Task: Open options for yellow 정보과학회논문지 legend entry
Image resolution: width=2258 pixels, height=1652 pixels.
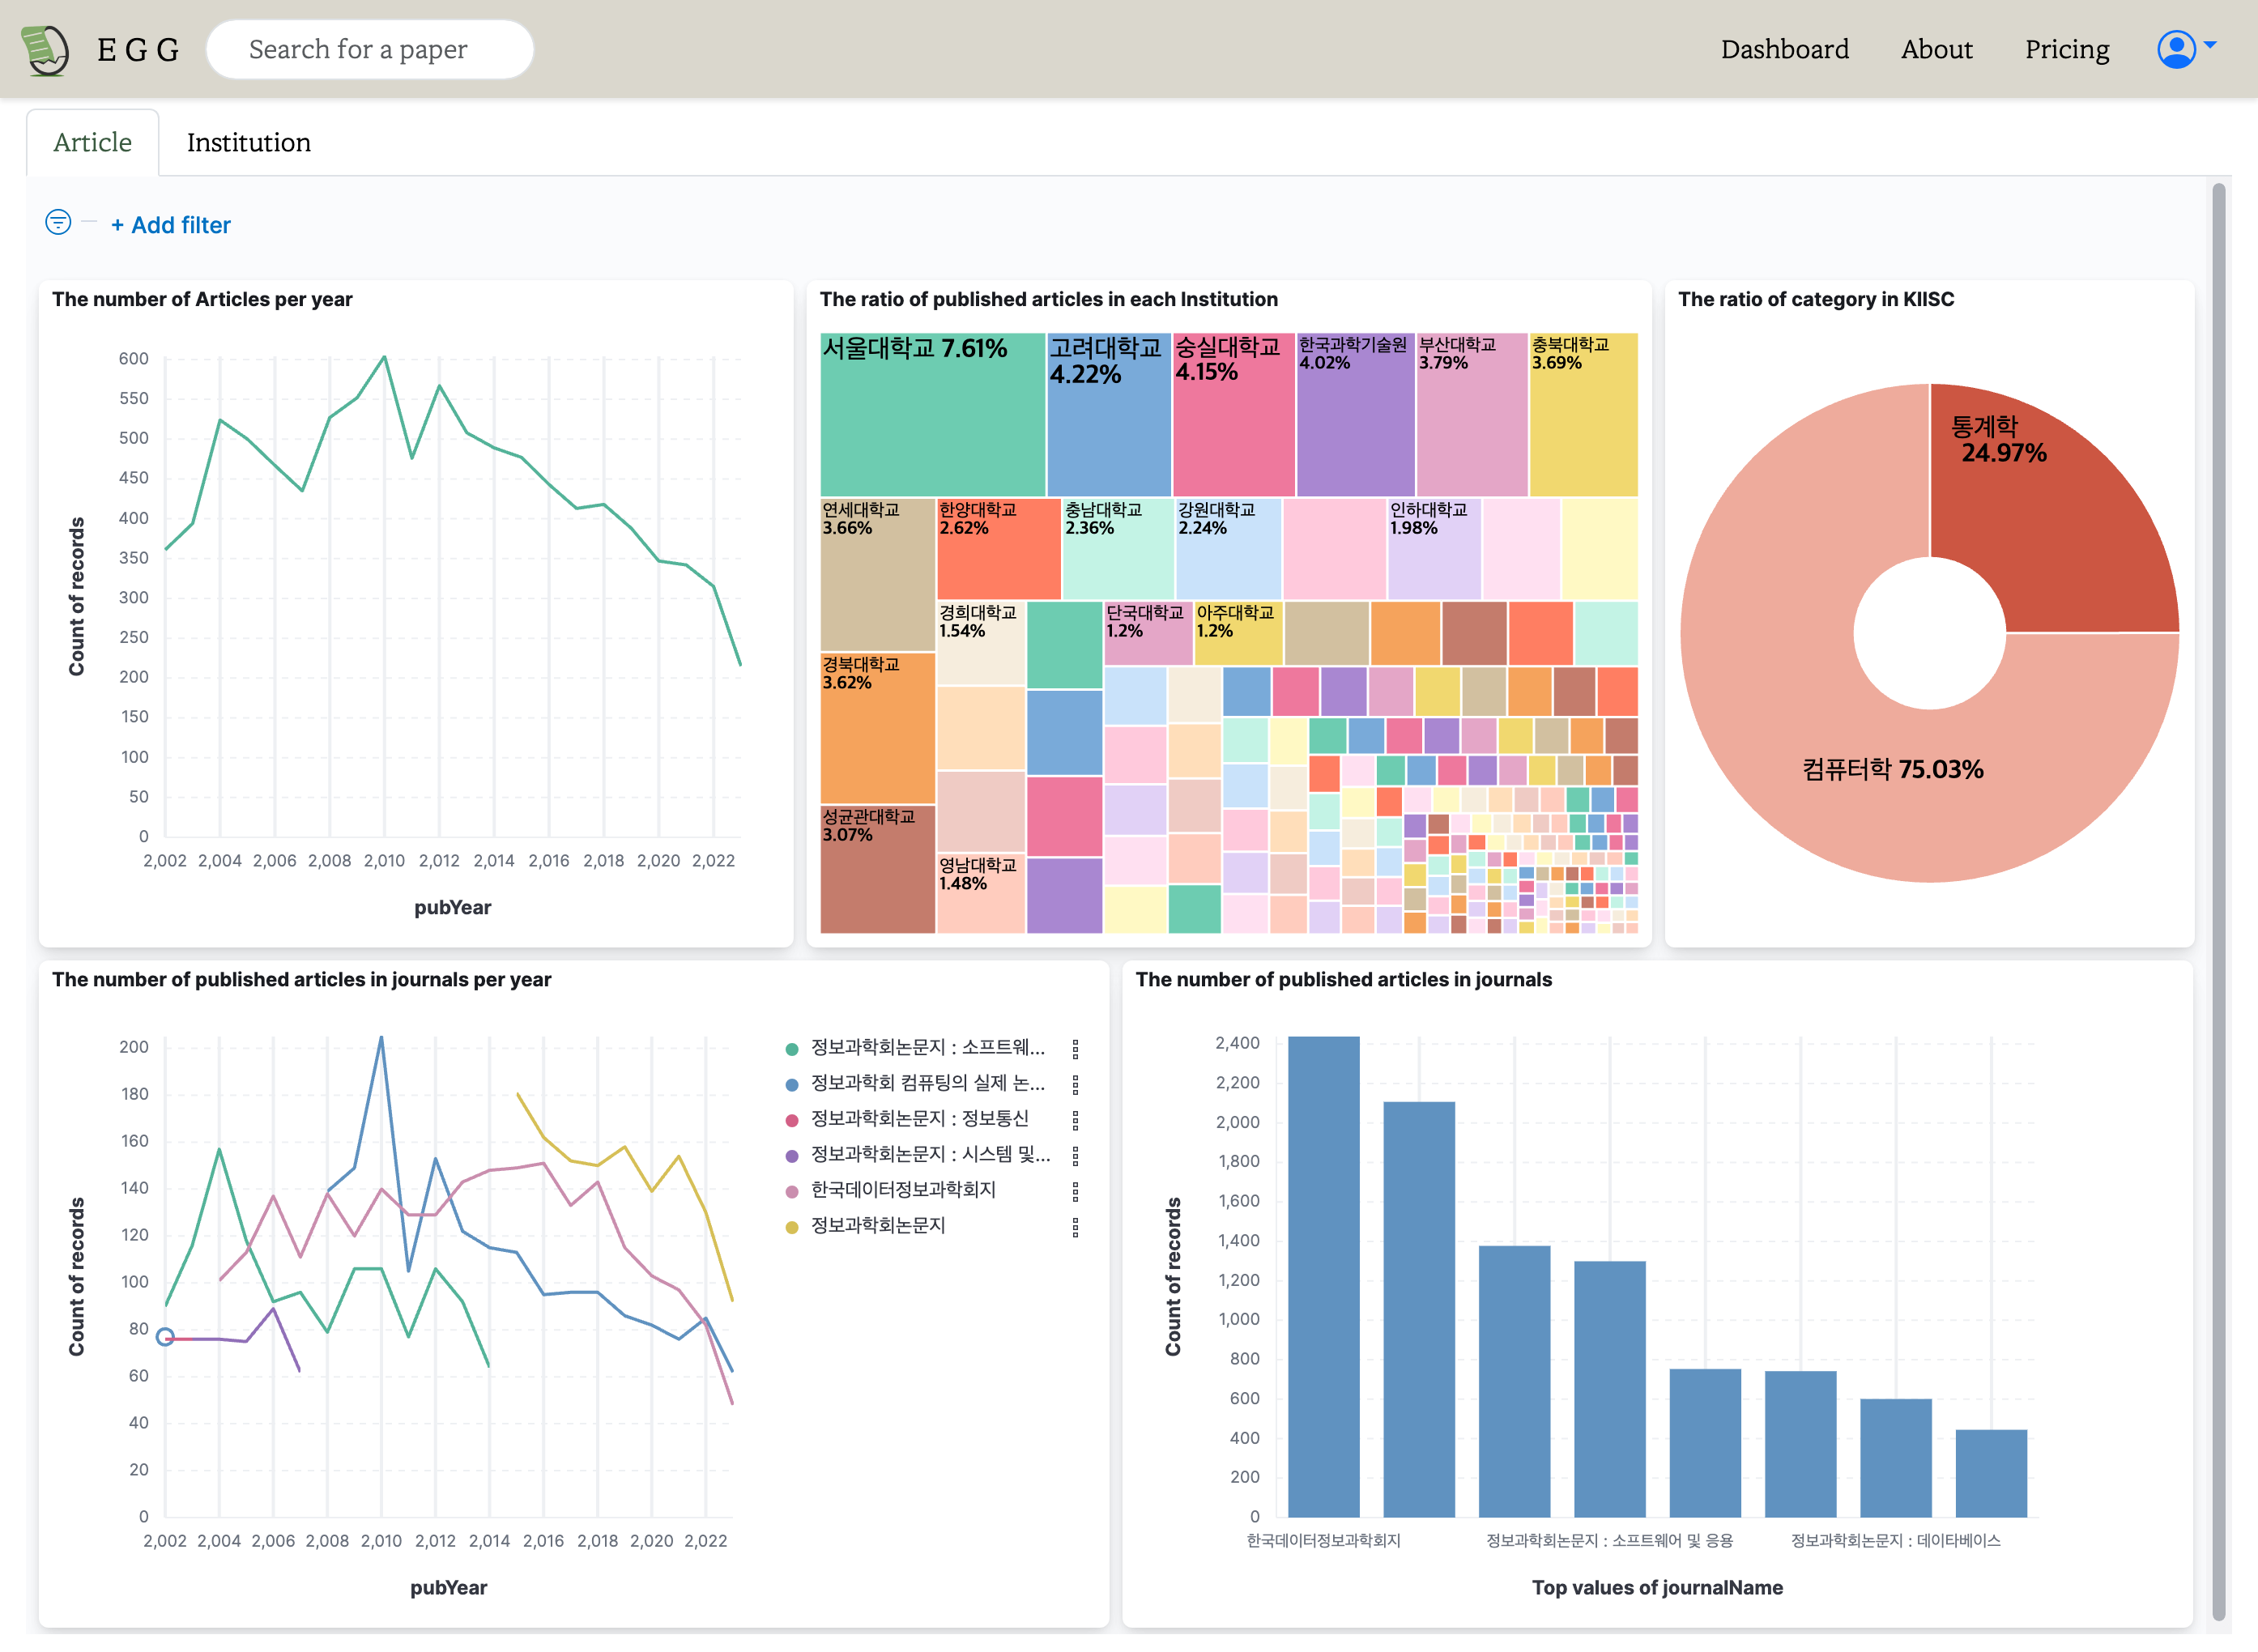Action: coord(1075,1227)
